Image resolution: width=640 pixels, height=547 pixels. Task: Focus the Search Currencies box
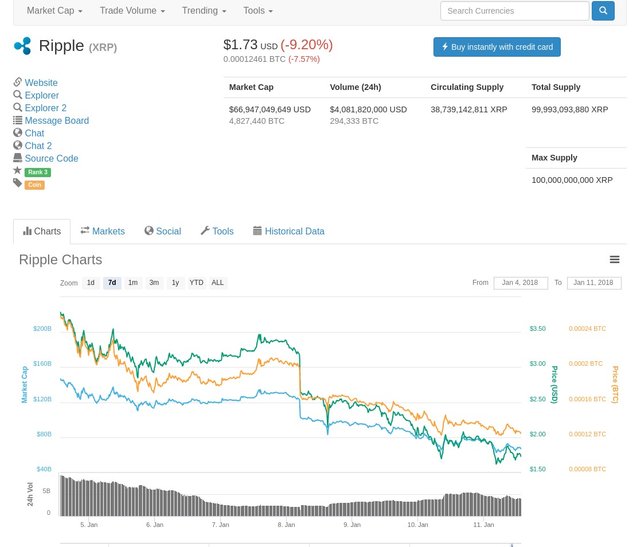[x=515, y=11]
